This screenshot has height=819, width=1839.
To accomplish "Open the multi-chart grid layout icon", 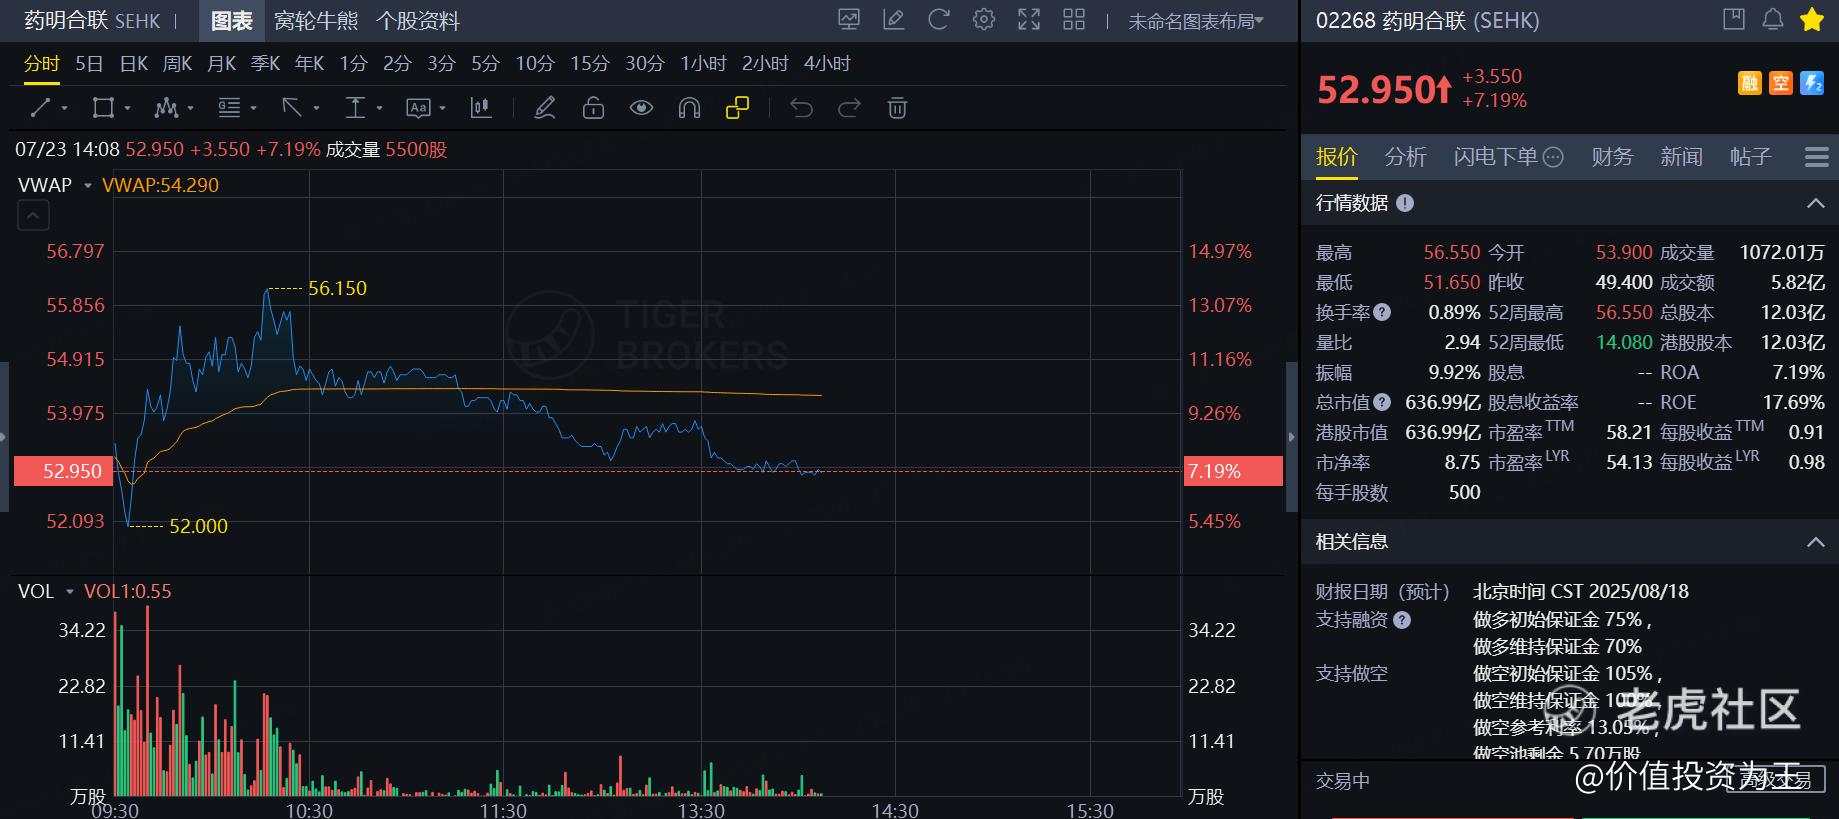I will (x=1074, y=19).
